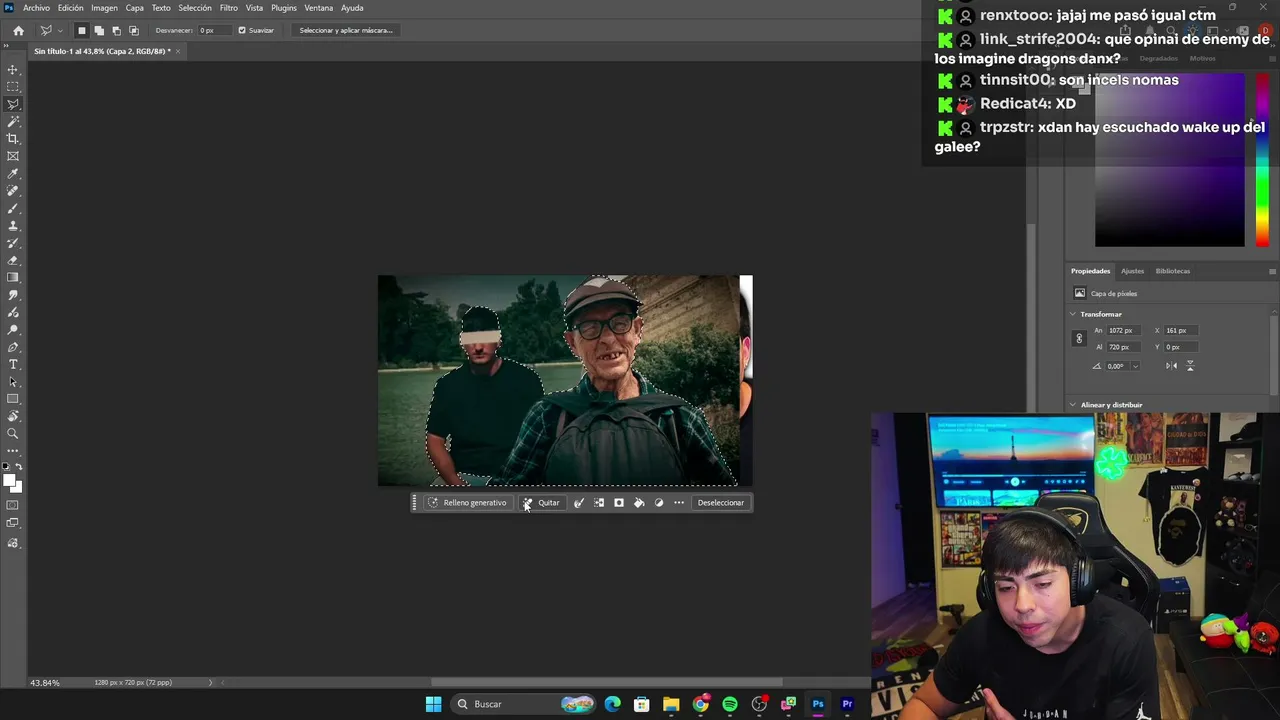Click the Deseleccionar button
Screen dimensions: 1280x720
point(721,503)
